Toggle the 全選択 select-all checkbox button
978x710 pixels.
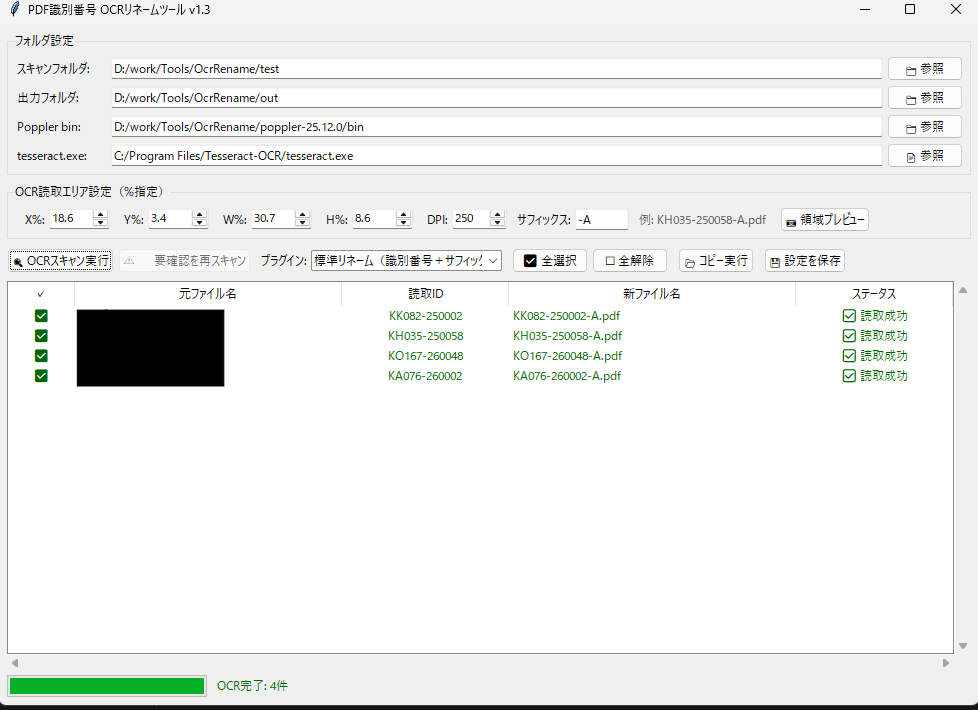550,261
